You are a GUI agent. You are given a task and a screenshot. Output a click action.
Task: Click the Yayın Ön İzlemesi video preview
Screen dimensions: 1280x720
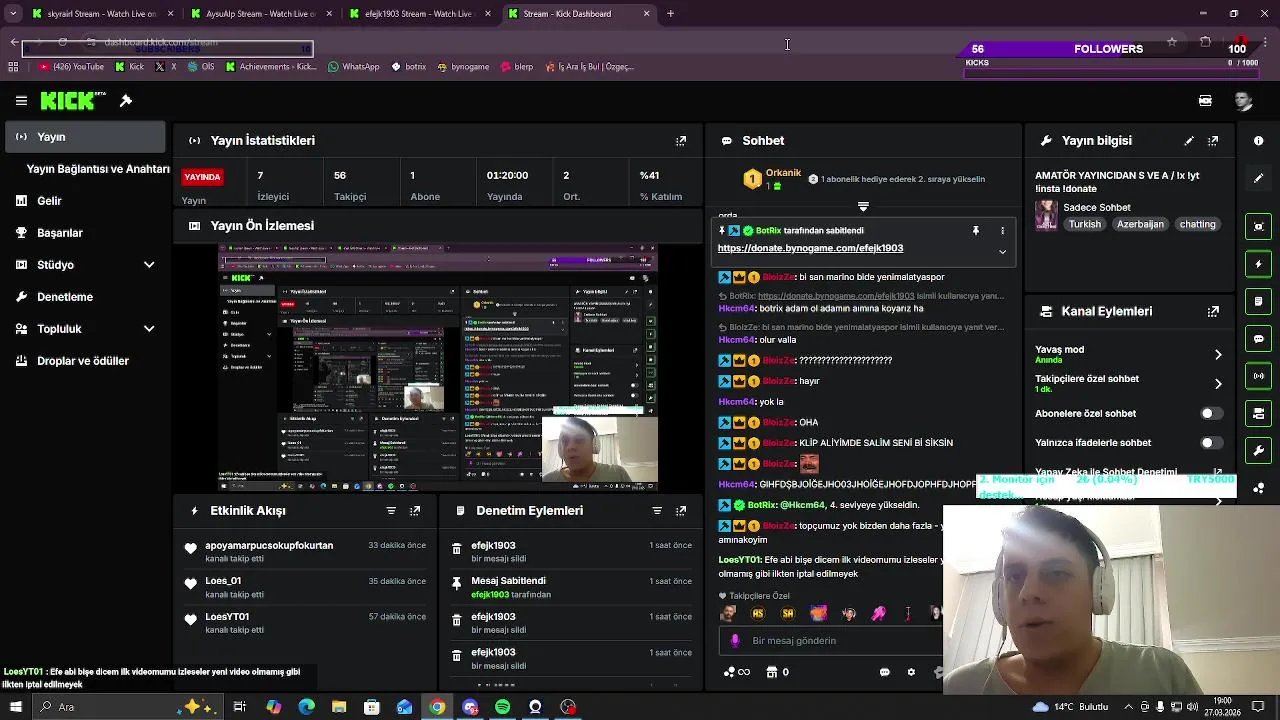coord(438,367)
